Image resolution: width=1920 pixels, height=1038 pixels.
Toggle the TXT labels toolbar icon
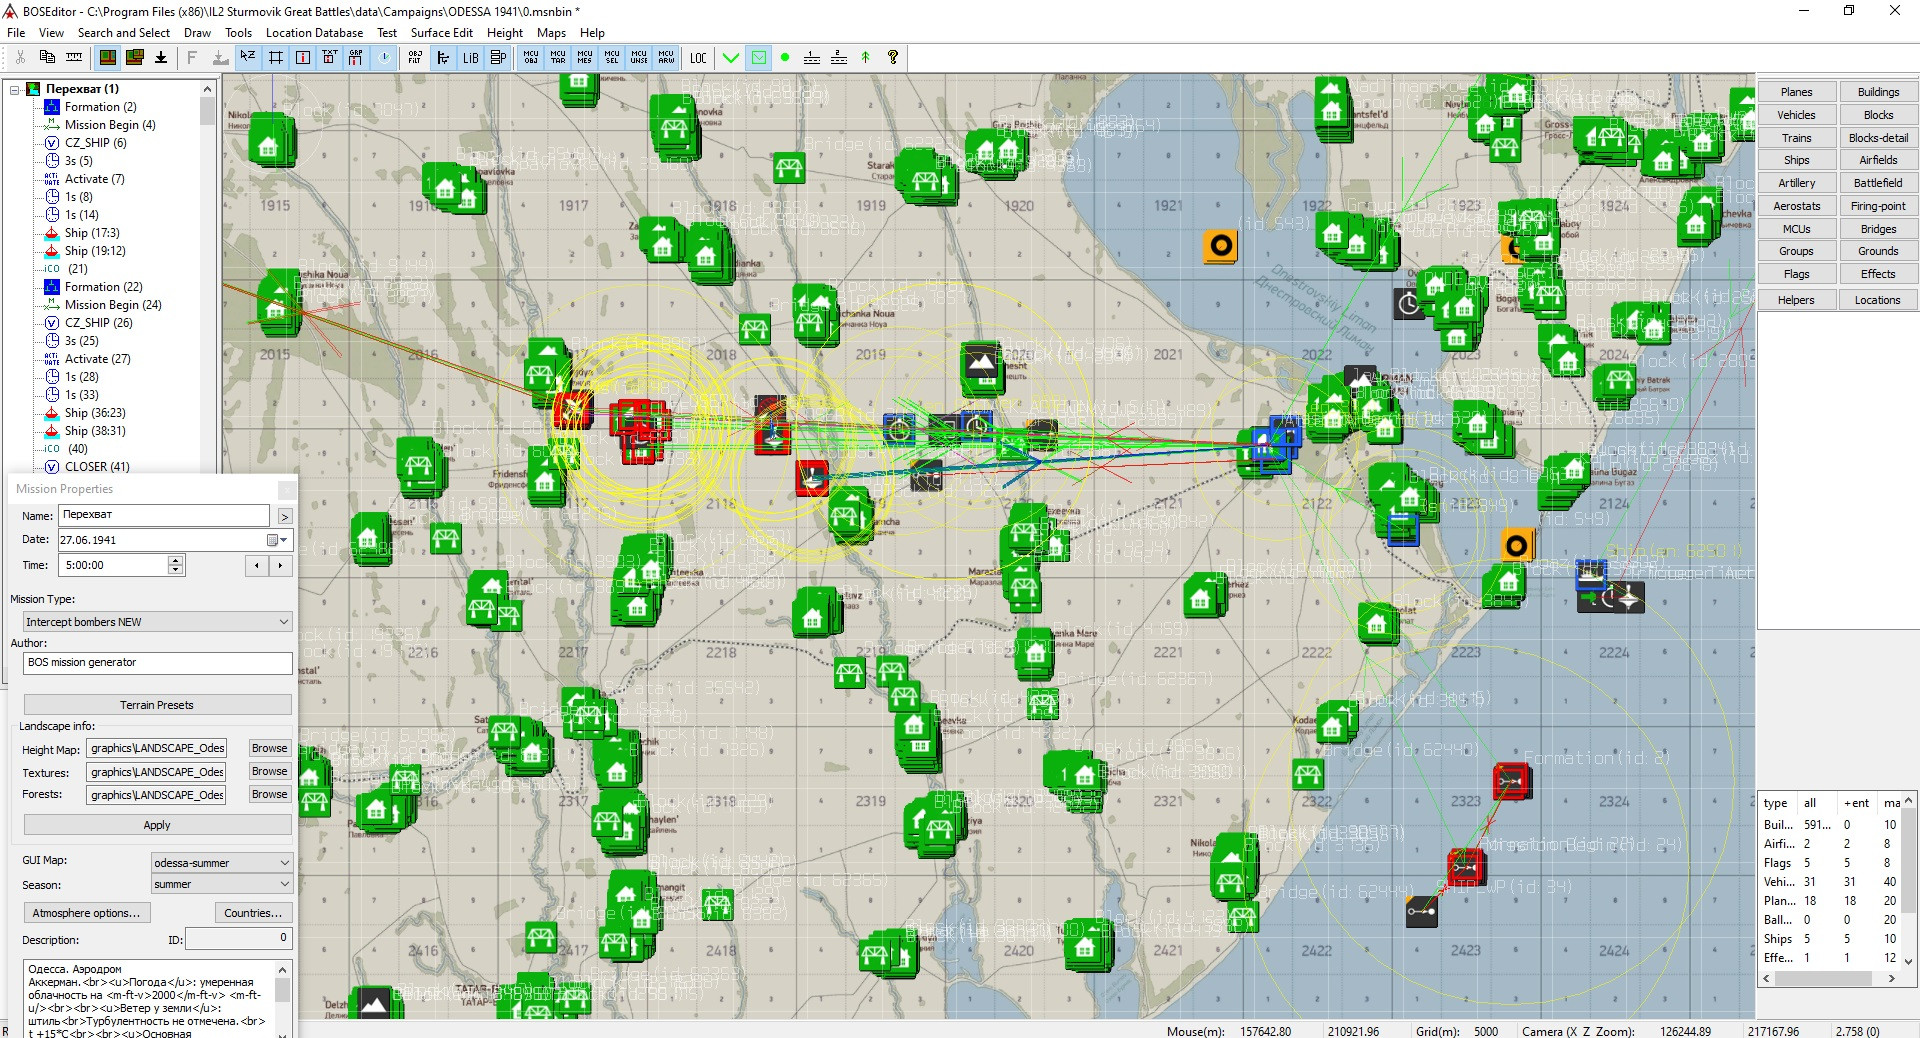(329, 57)
